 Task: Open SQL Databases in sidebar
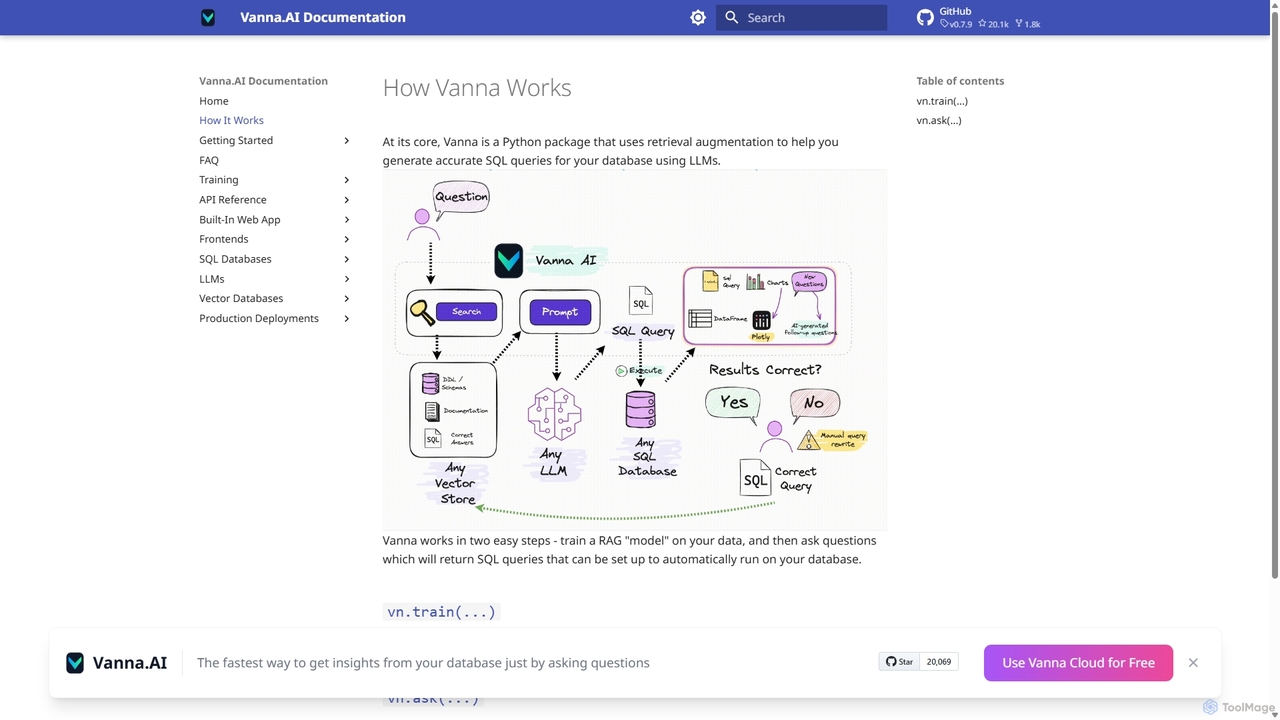pyautogui.click(x=235, y=259)
